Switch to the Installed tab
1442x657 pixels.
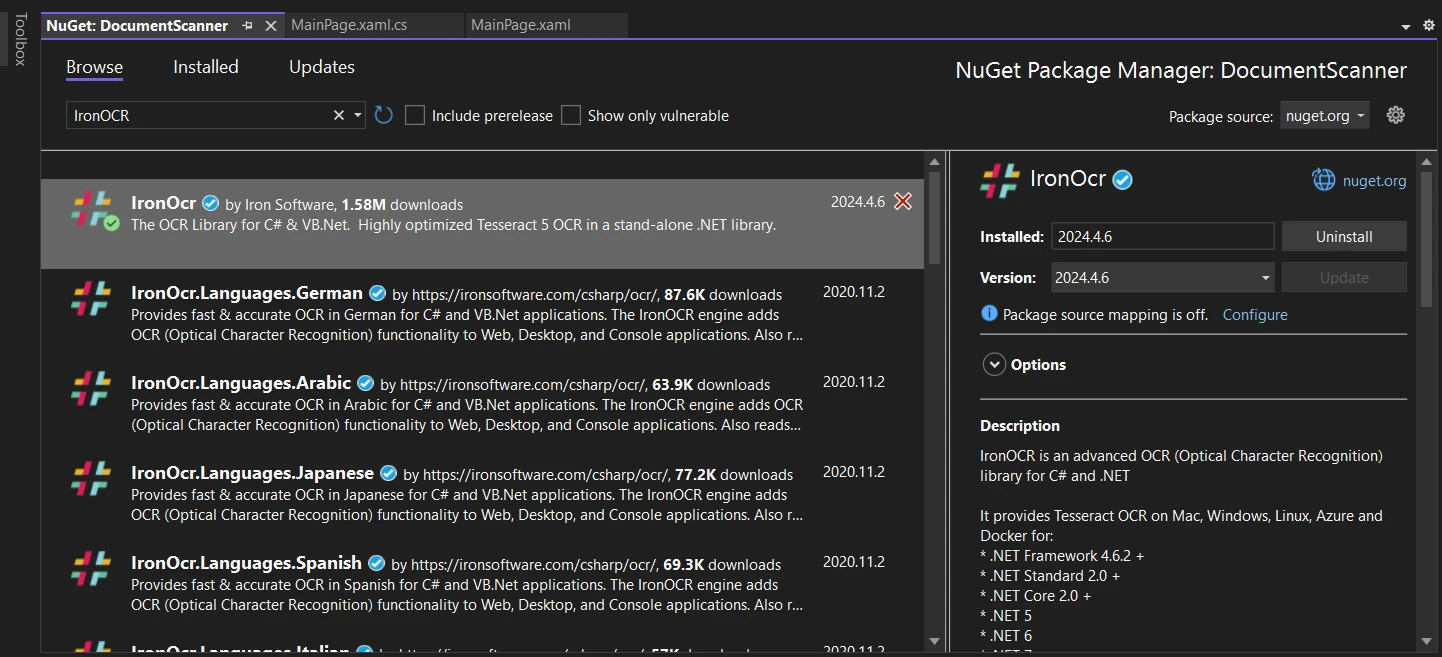coord(206,67)
